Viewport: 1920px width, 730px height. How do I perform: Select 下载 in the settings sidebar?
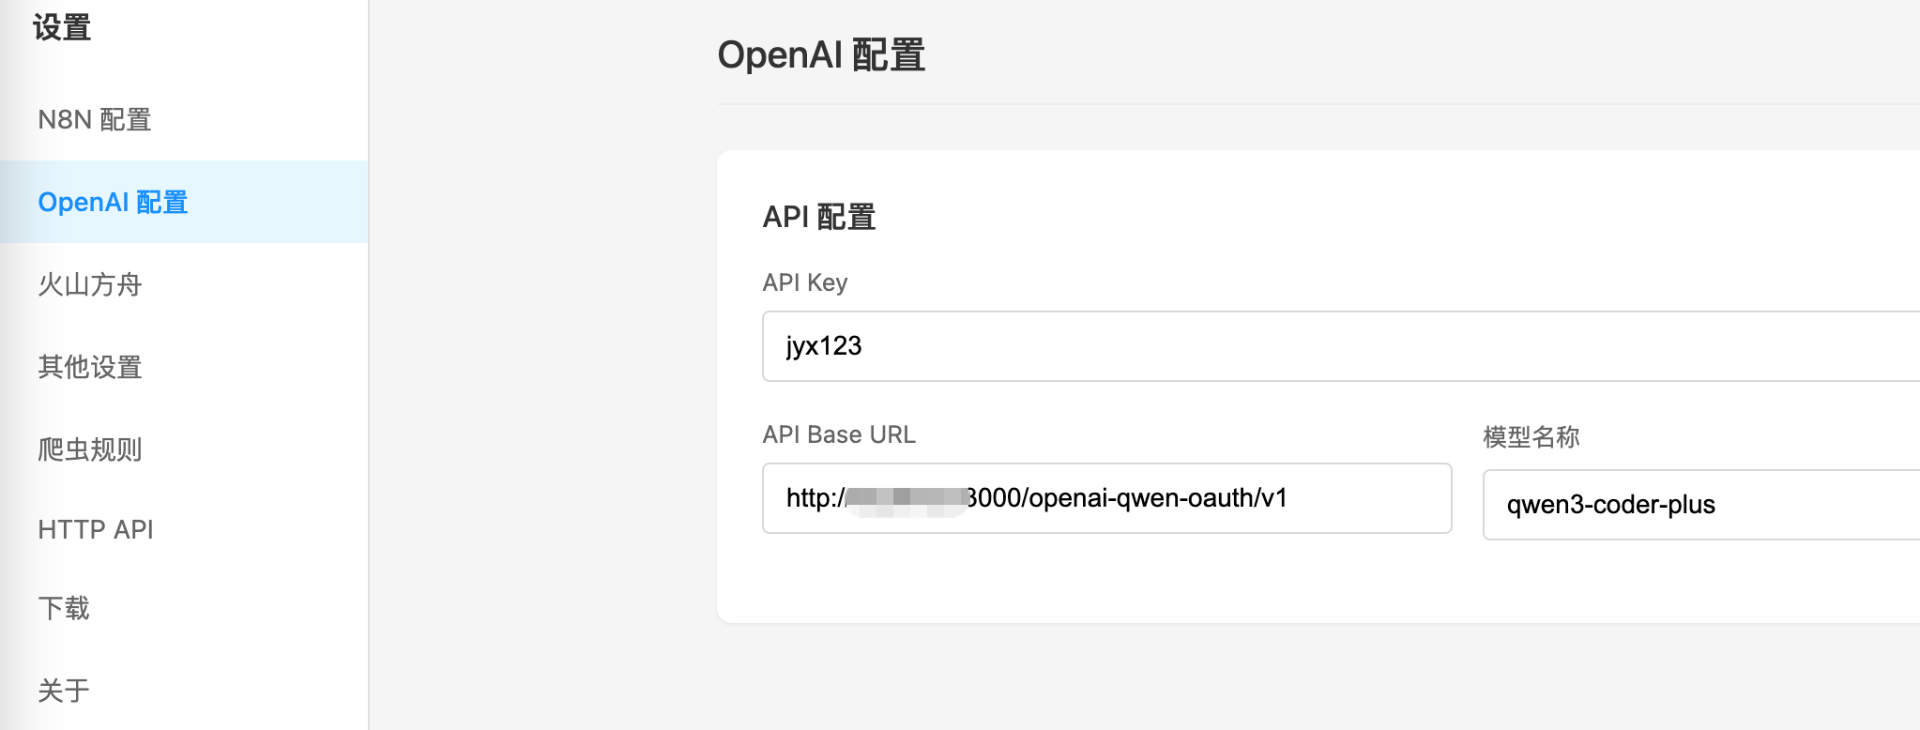[64, 608]
